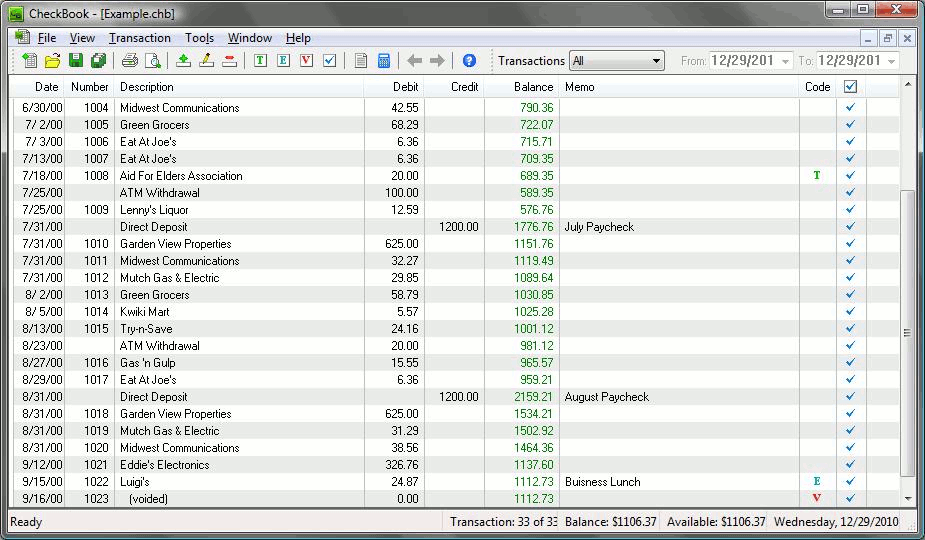Click the green T code on Aid For Elders row

click(816, 175)
